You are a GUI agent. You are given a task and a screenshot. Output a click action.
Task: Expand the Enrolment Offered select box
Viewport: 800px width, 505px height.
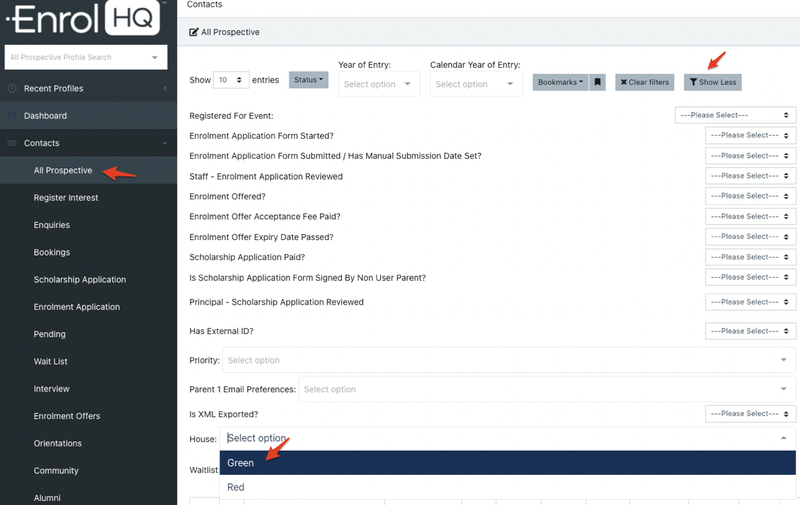750,196
